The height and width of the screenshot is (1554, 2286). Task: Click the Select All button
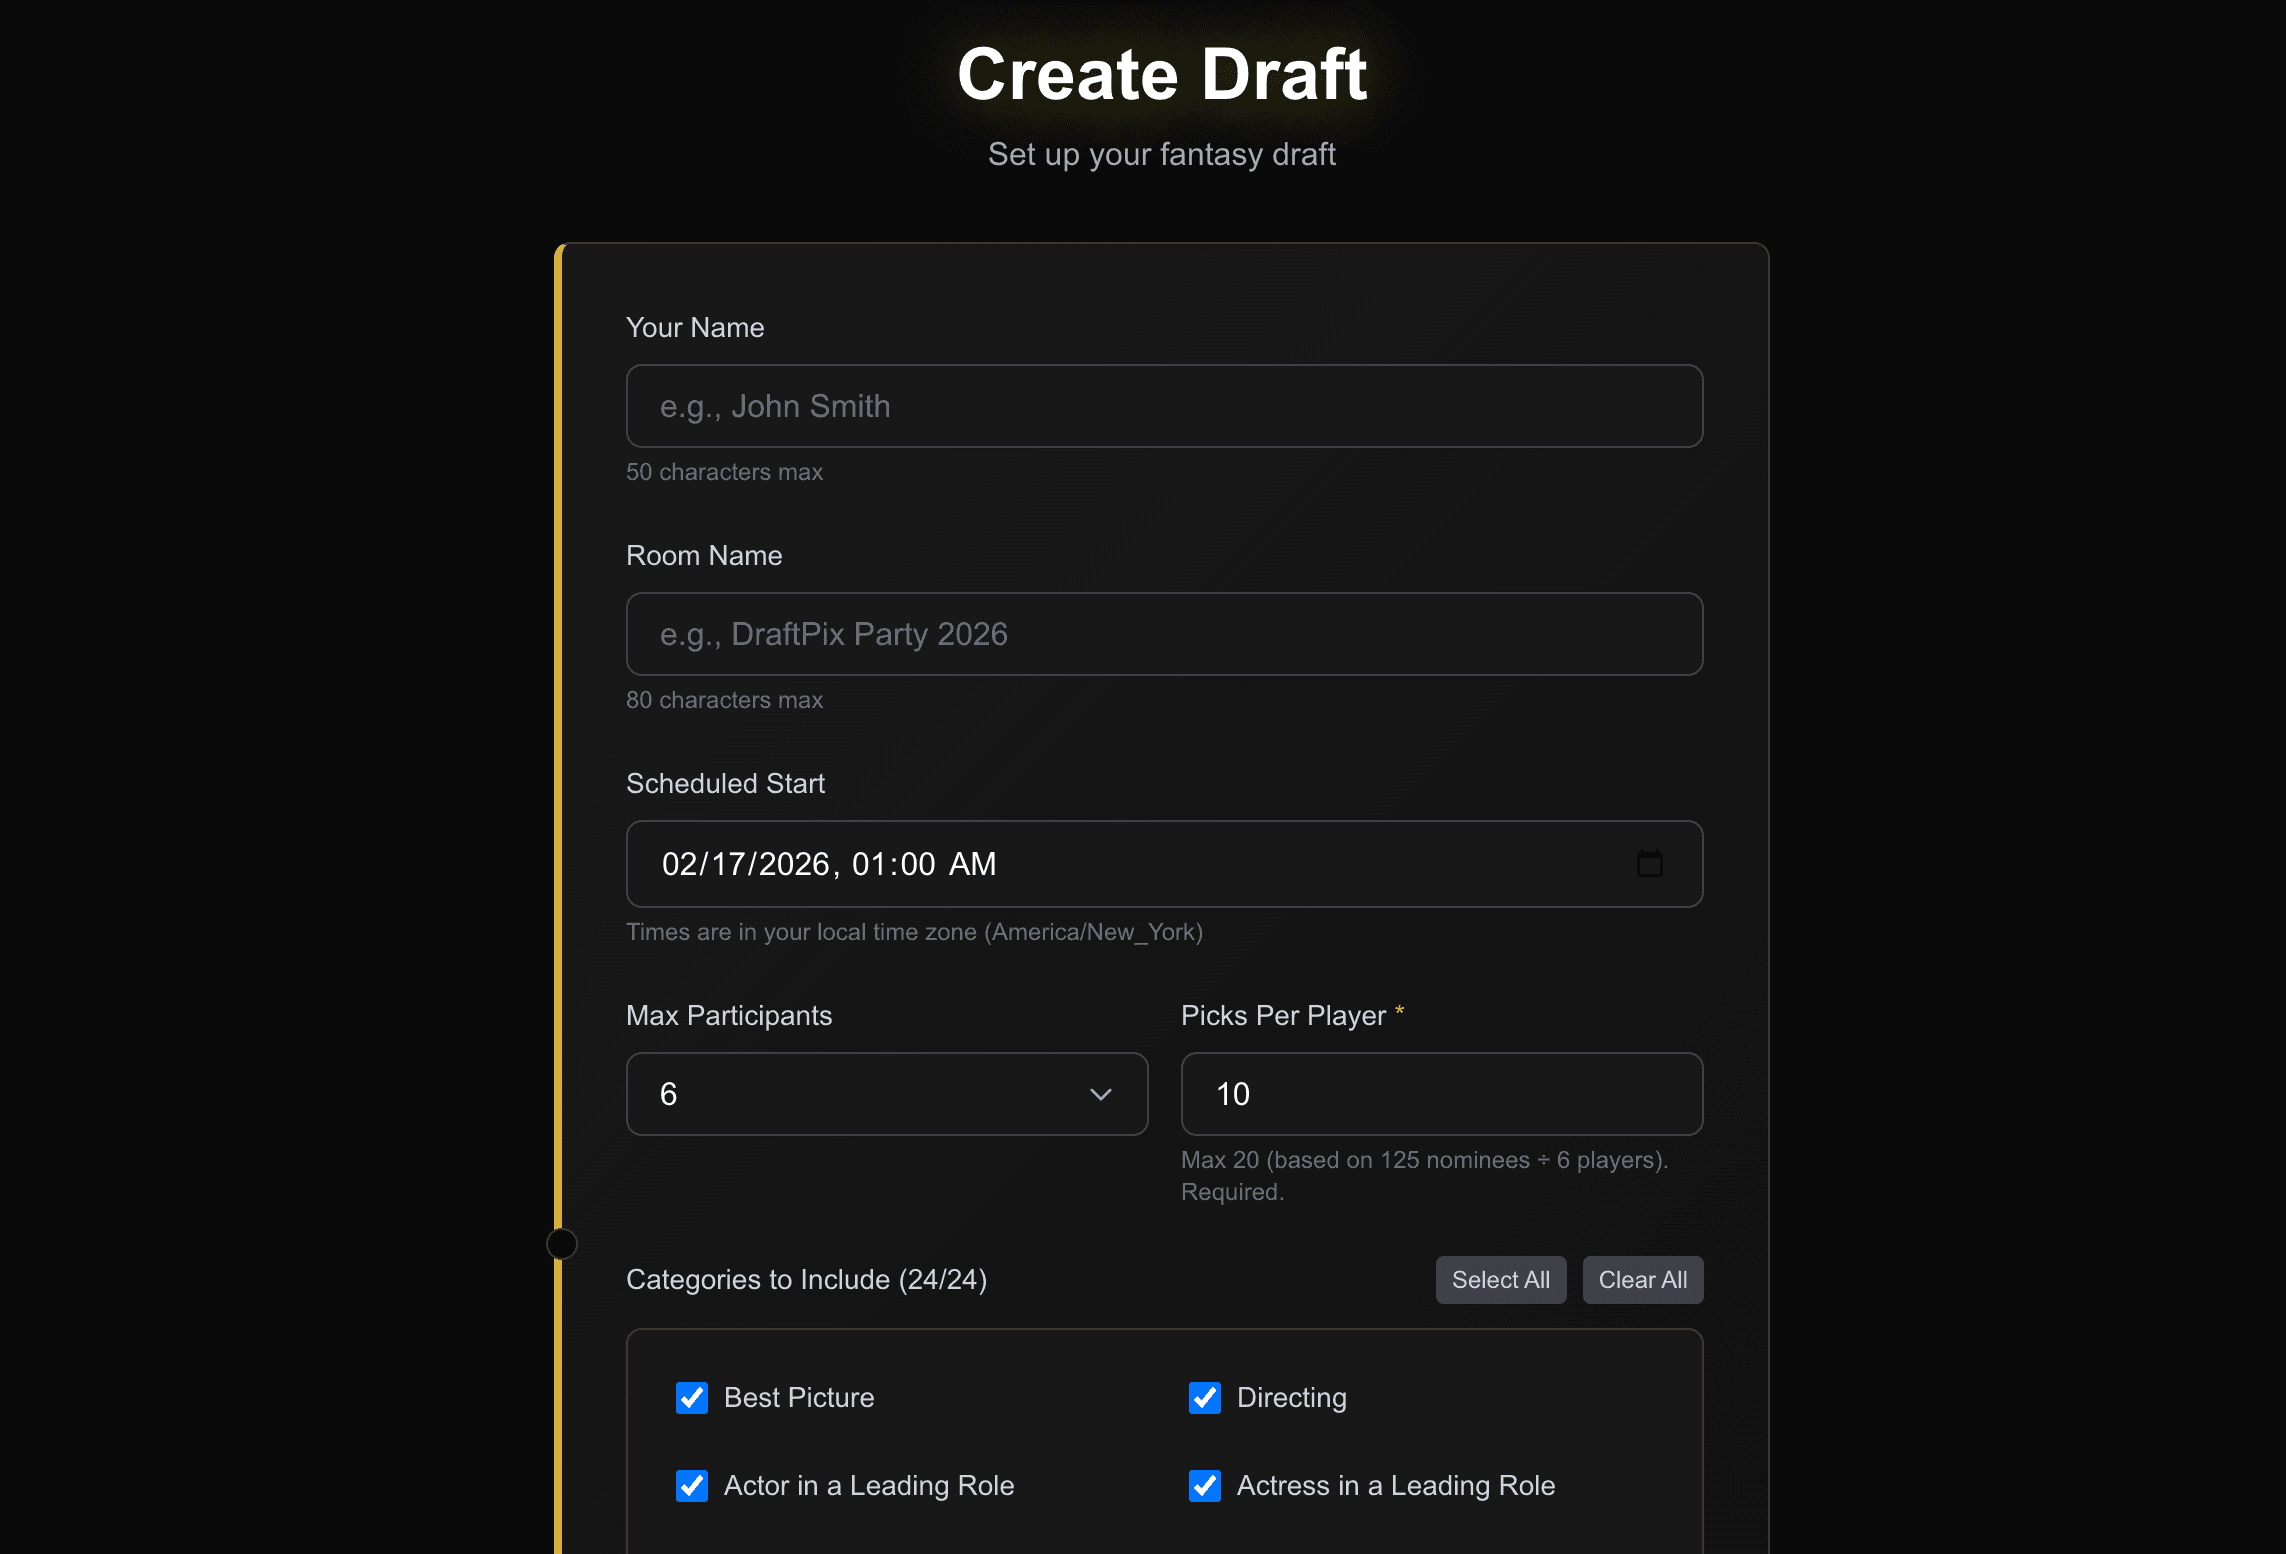click(1500, 1279)
